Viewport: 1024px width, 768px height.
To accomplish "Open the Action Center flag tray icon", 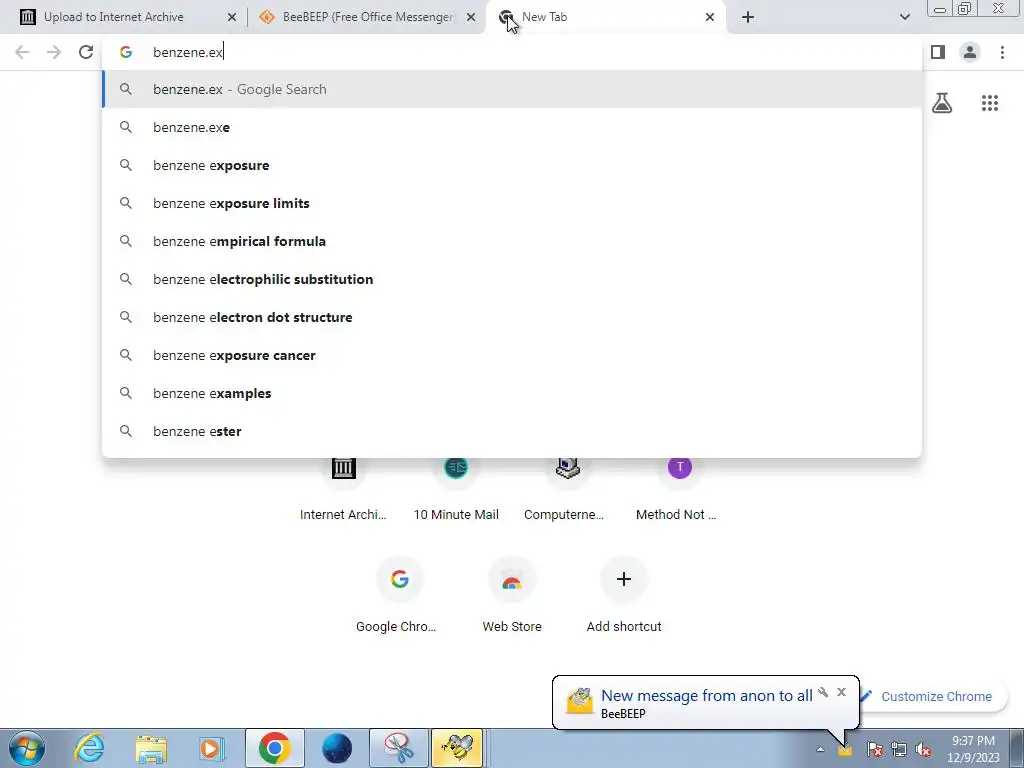I will [x=875, y=749].
